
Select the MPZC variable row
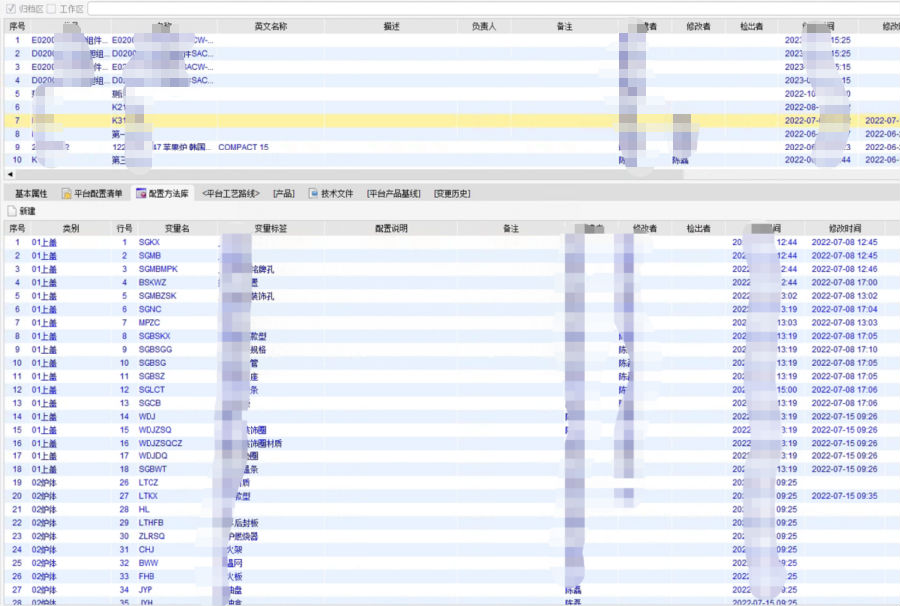coord(452,323)
